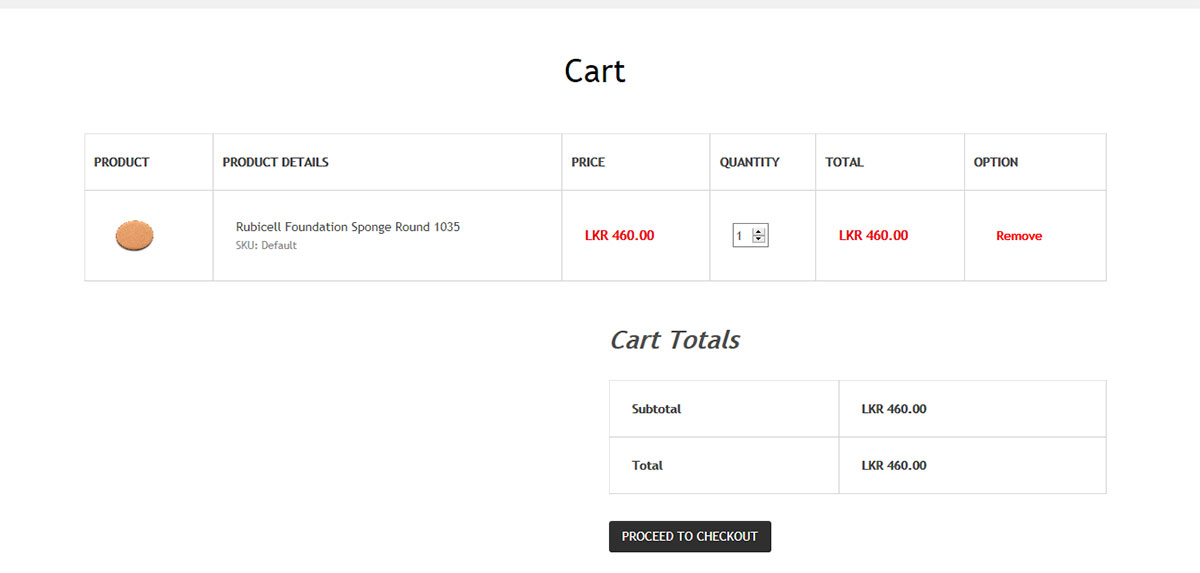Click the Price column header

(x=588, y=162)
